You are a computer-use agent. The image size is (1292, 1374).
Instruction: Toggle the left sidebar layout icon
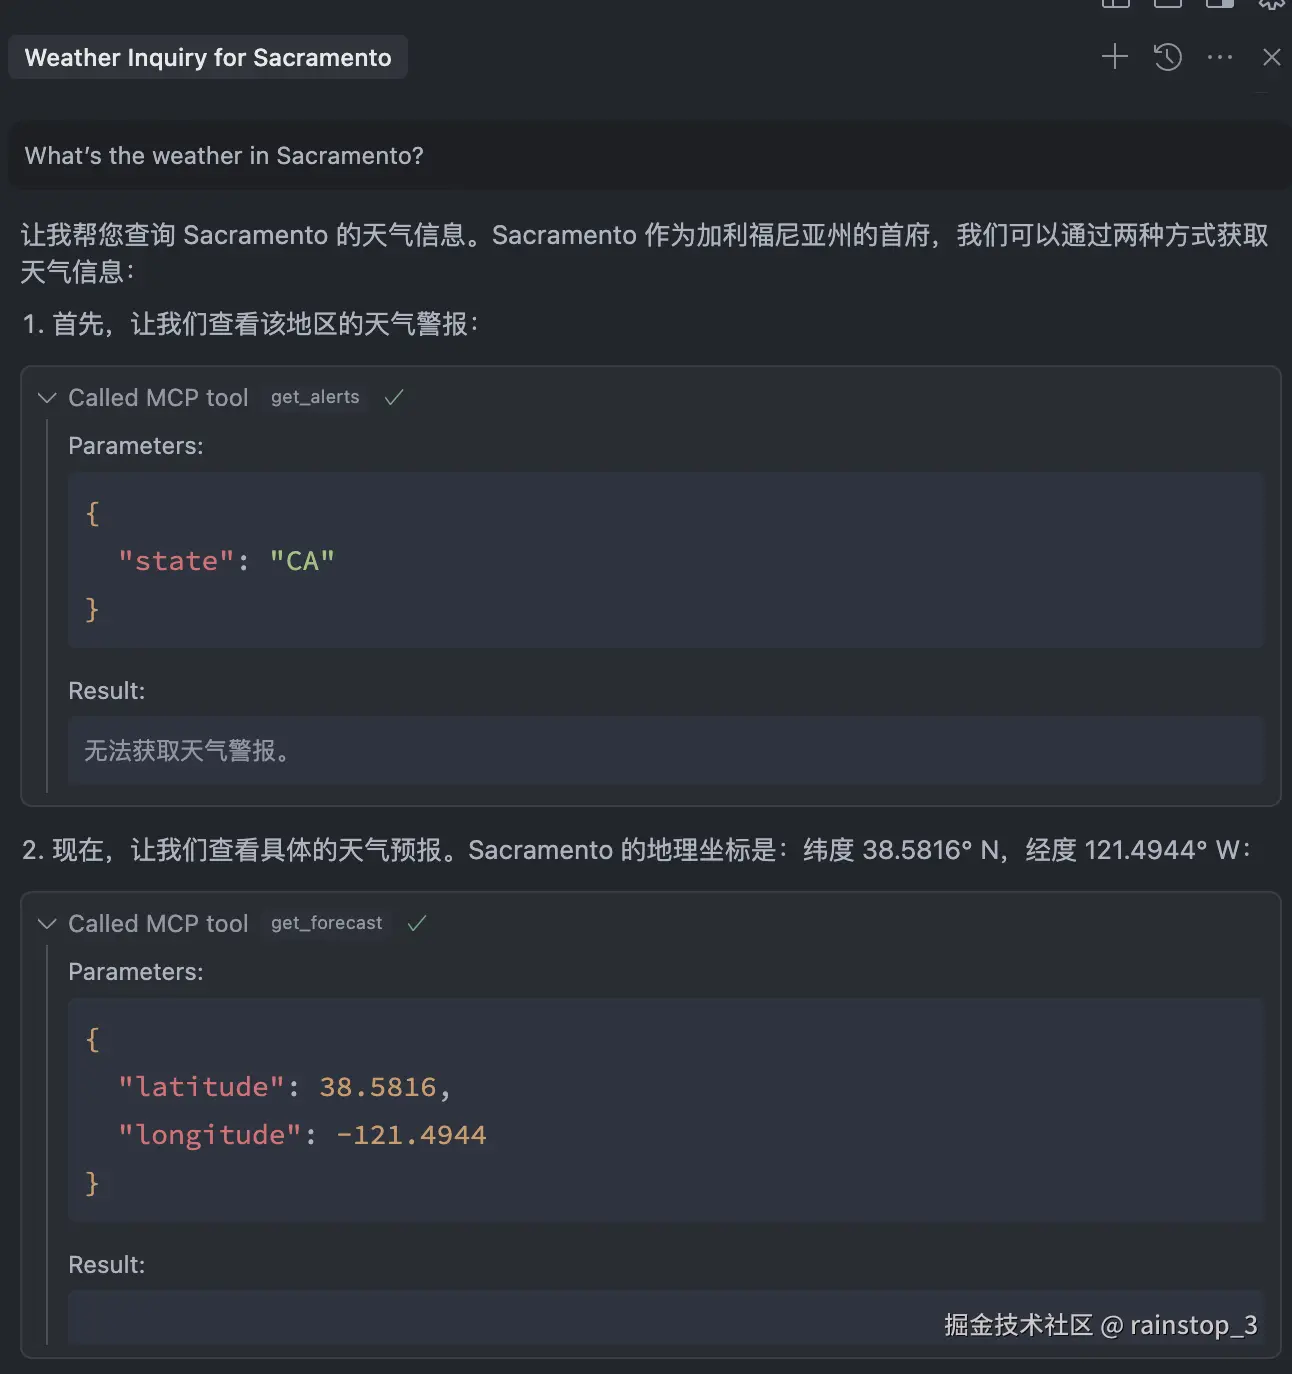tap(1115, 3)
